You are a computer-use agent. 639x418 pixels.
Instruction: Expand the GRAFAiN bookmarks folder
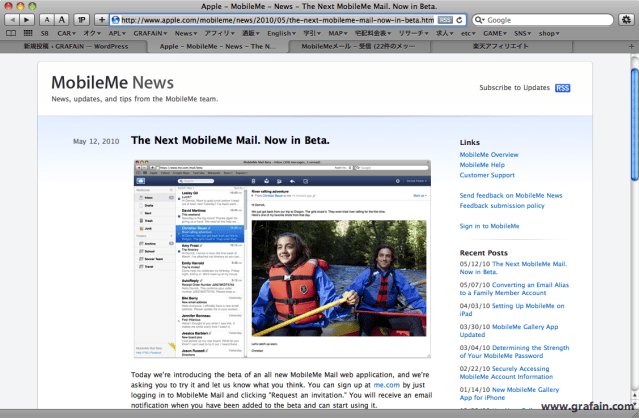pyautogui.click(x=150, y=33)
